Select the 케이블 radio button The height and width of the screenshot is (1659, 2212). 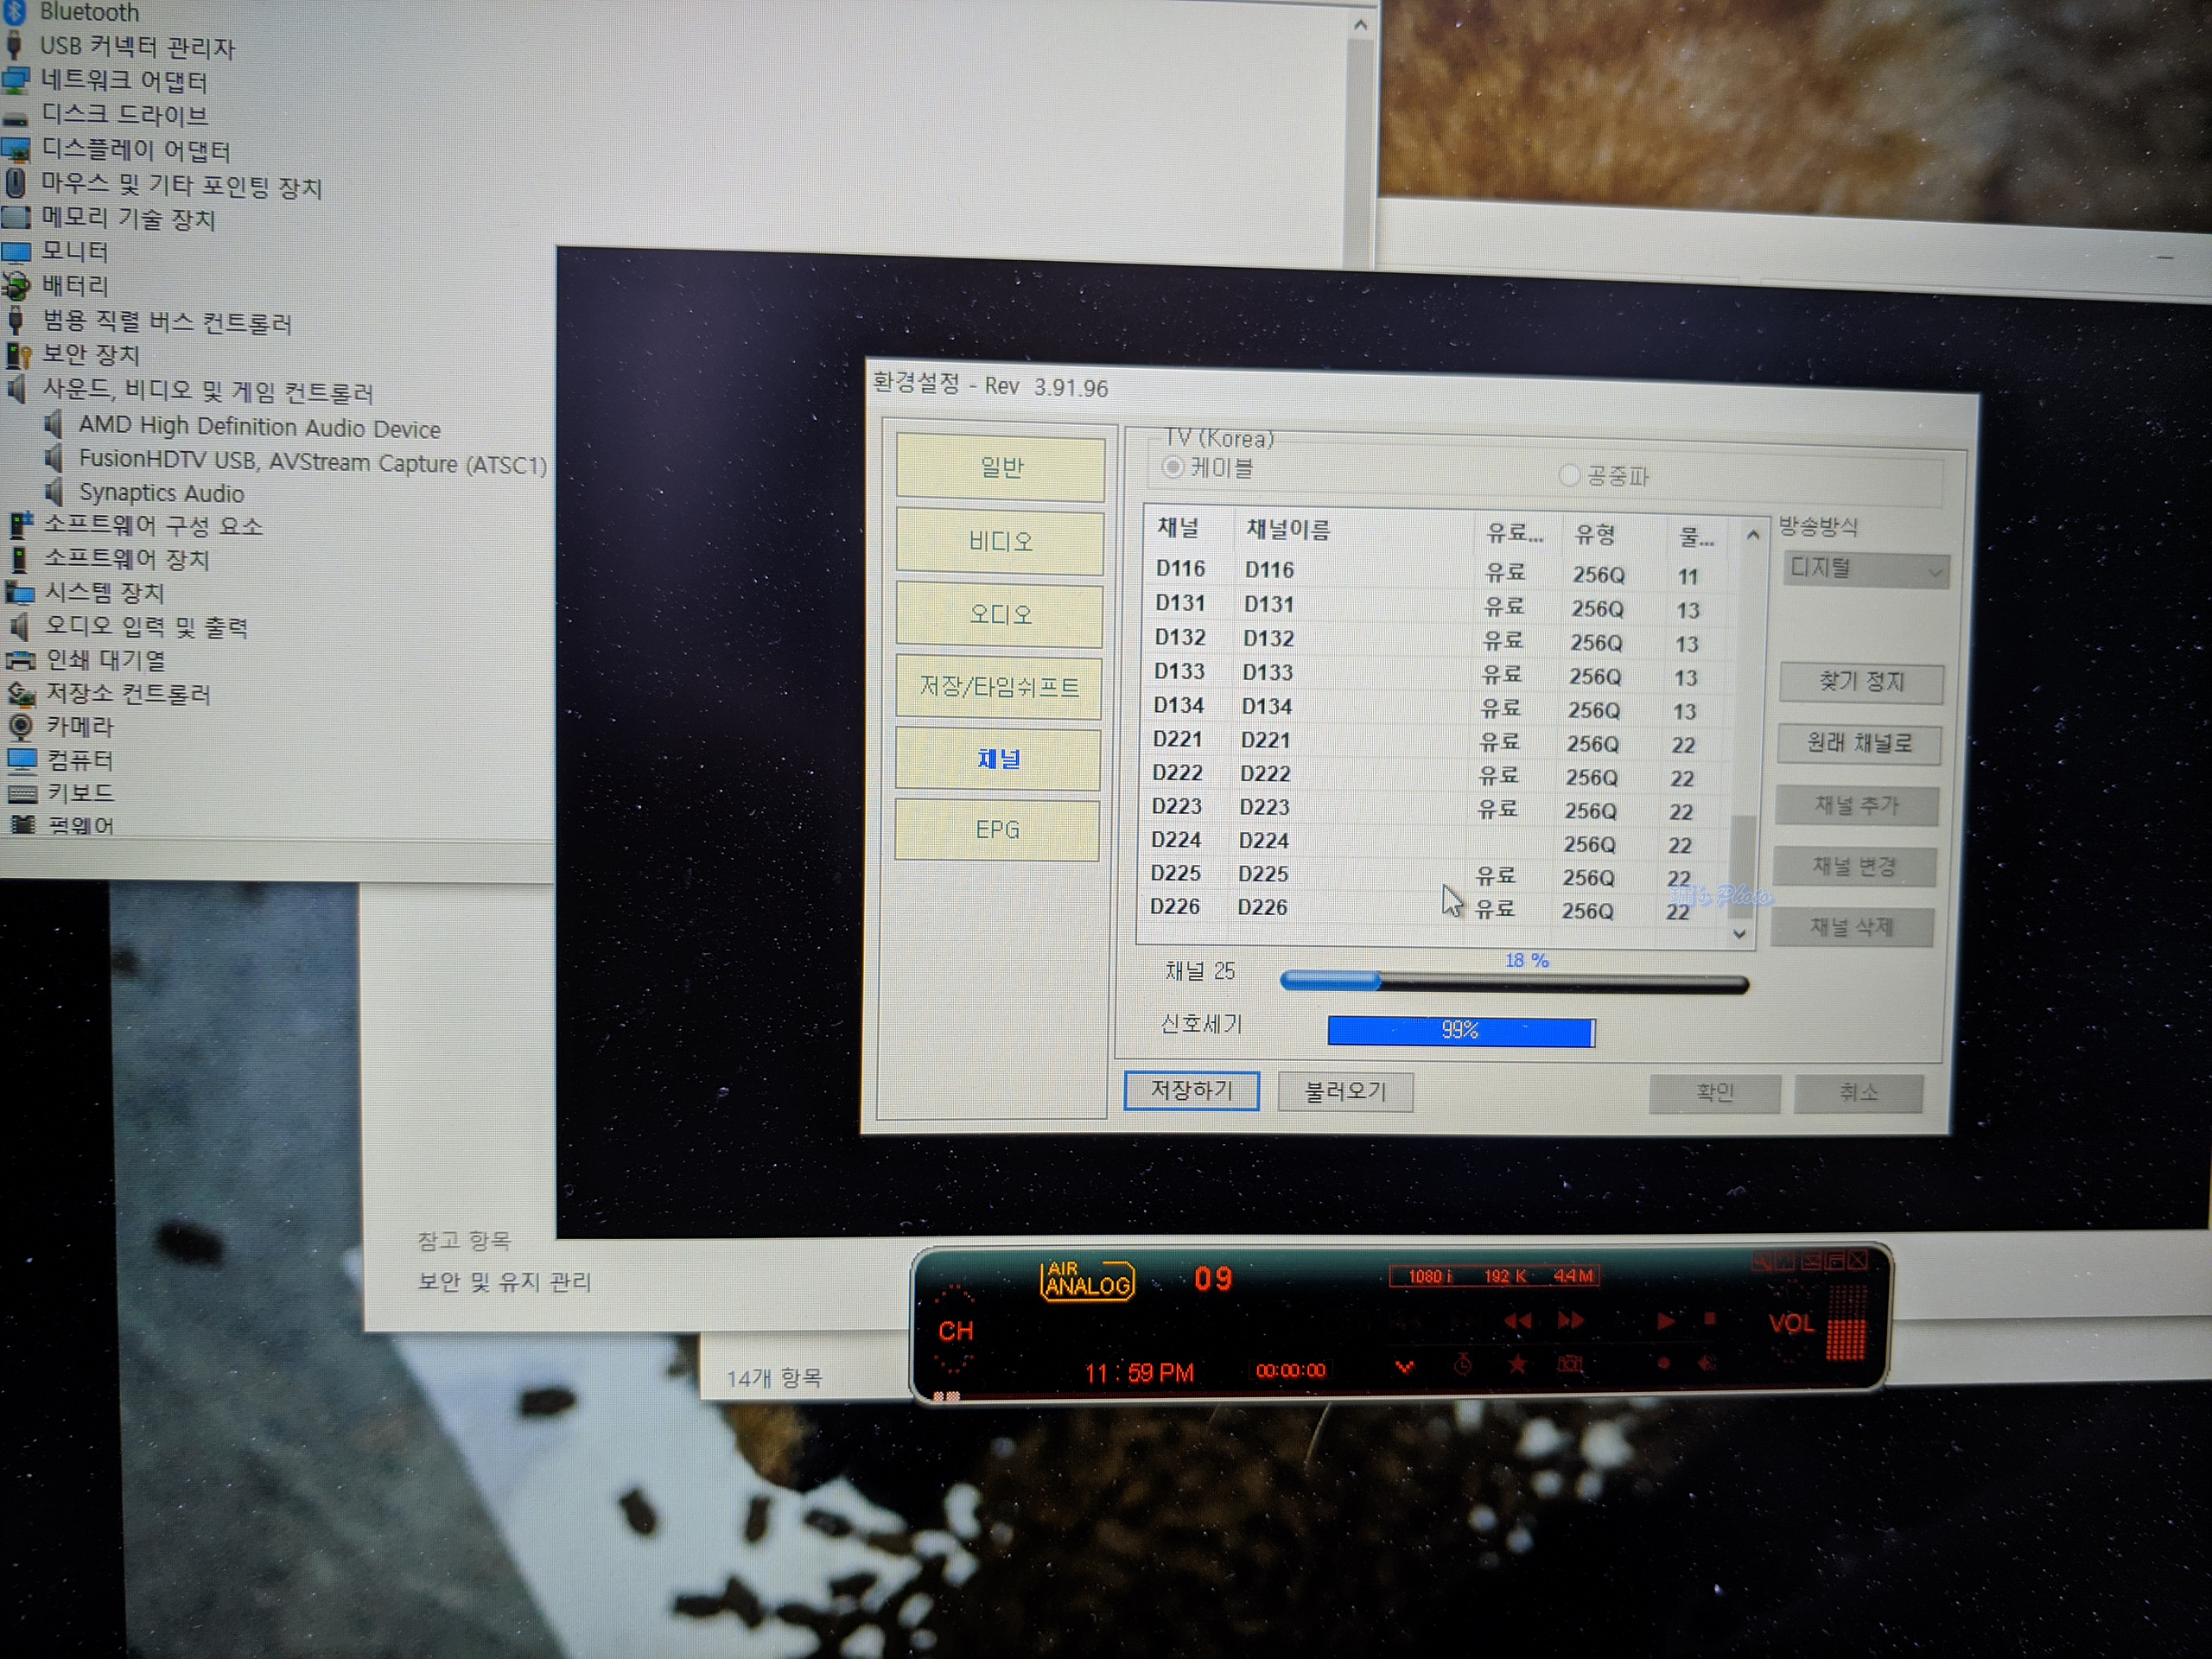click(1174, 467)
